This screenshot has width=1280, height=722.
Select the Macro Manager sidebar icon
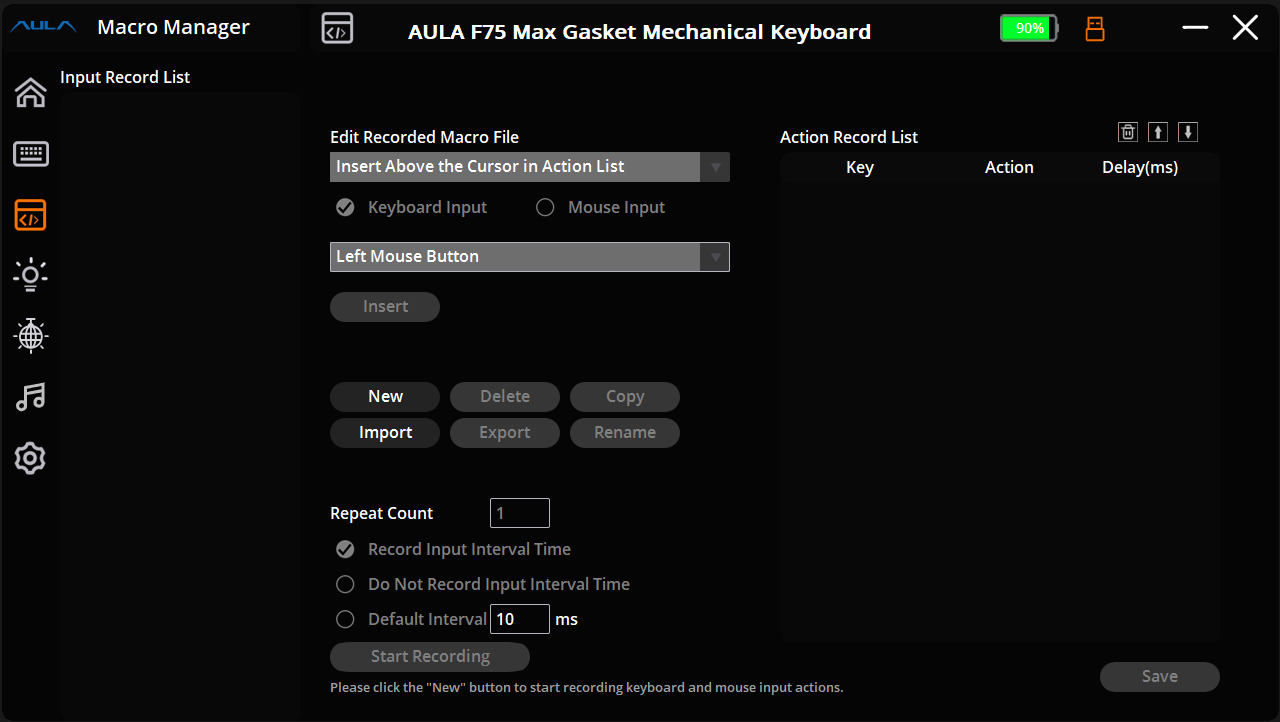tap(30, 215)
